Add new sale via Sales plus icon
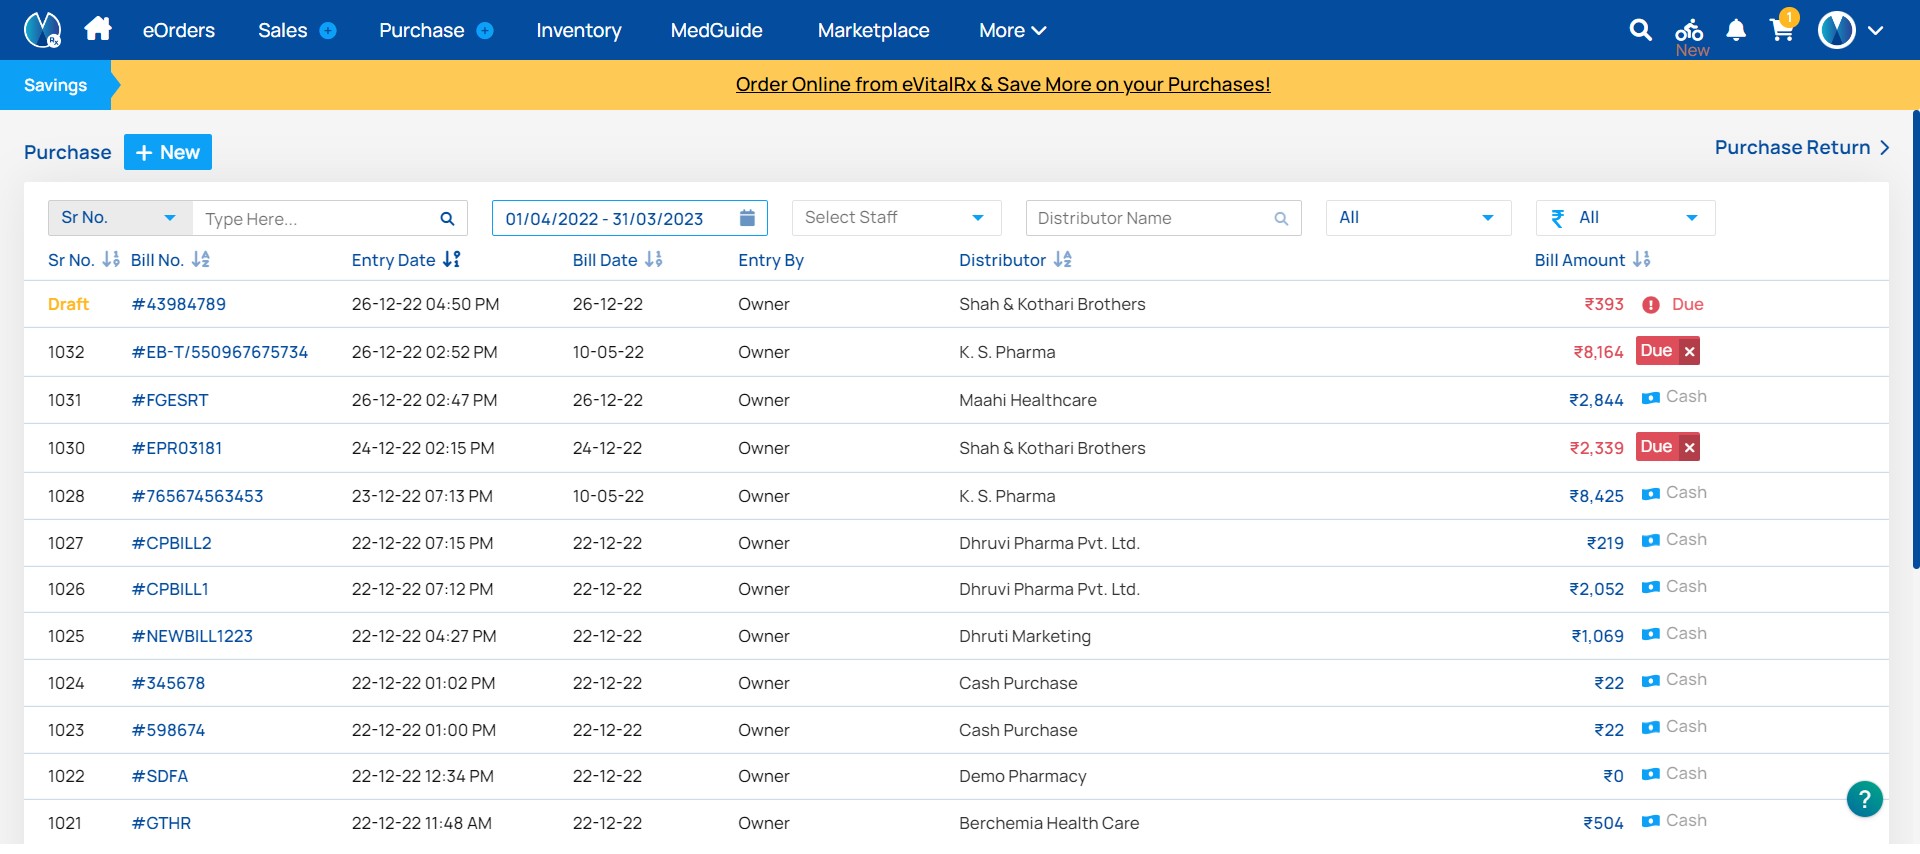1920x854 pixels. 328,31
